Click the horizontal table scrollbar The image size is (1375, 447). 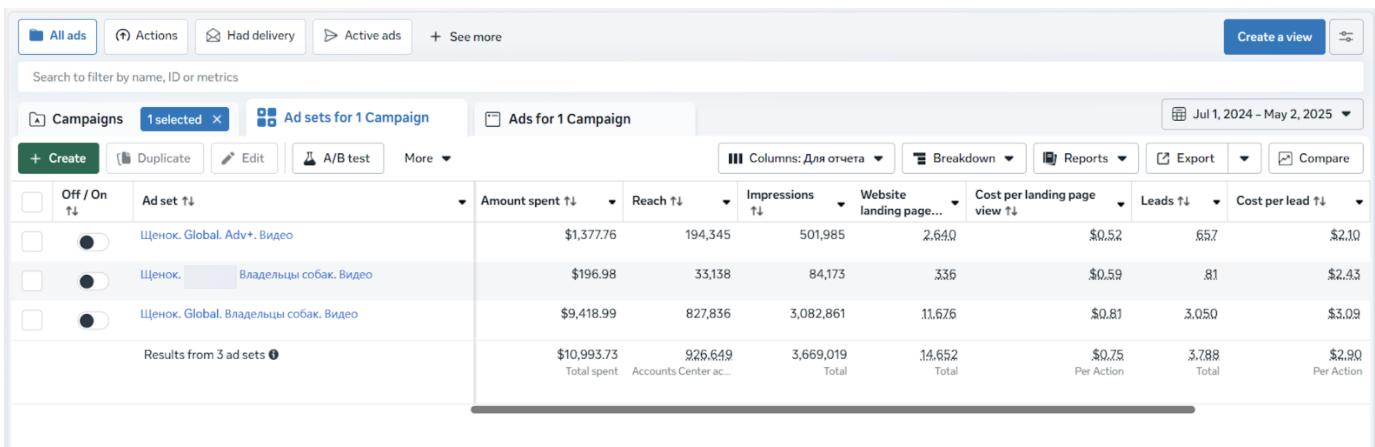pos(832,409)
